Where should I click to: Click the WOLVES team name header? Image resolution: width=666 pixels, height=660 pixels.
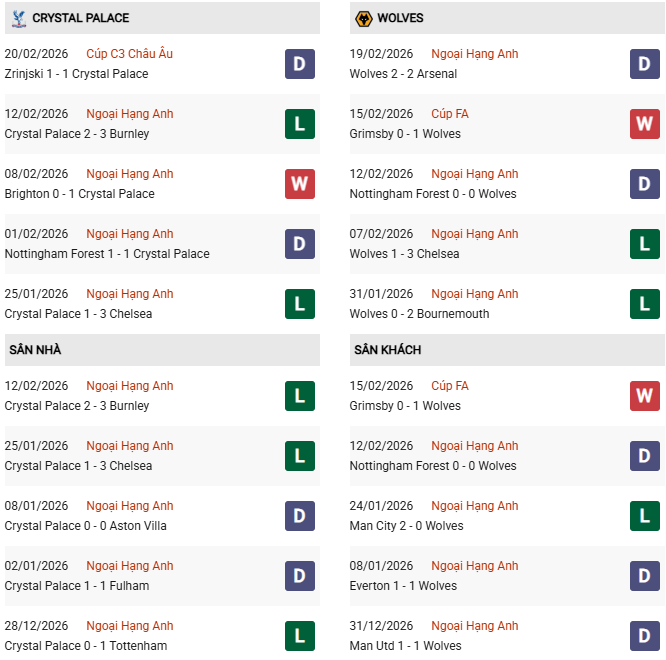[x=400, y=18]
